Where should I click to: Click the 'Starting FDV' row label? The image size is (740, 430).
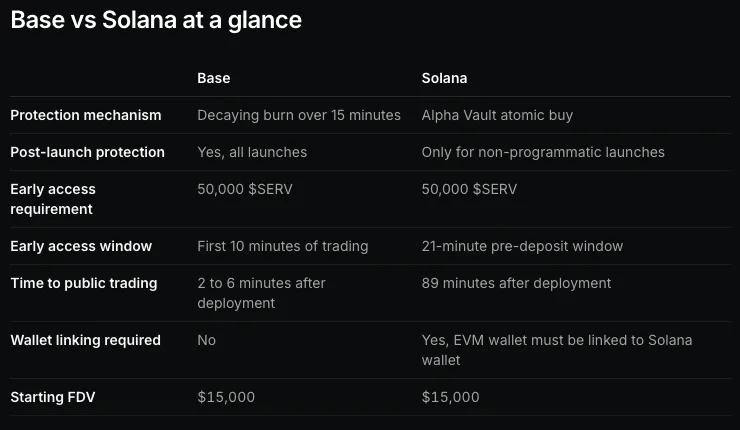click(x=53, y=397)
